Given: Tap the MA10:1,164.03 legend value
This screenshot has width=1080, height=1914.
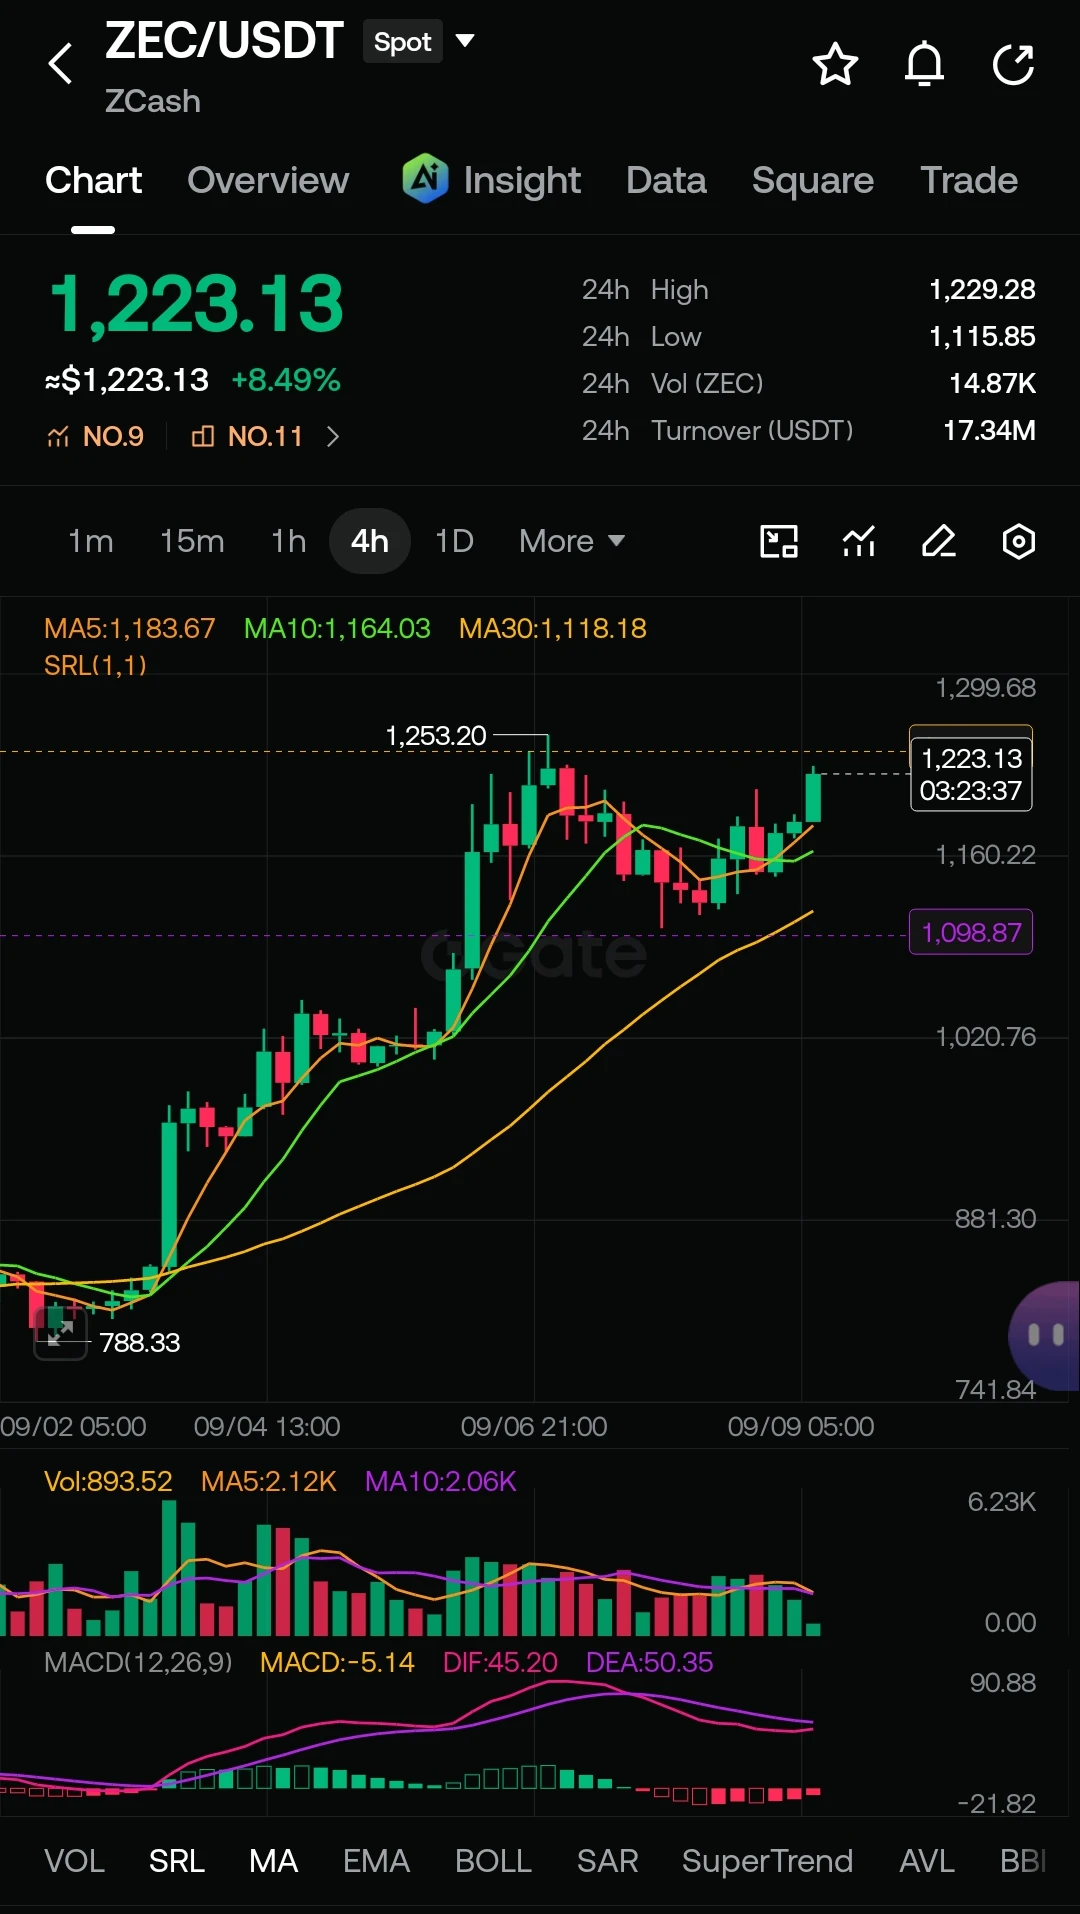Looking at the screenshot, I should point(337,628).
